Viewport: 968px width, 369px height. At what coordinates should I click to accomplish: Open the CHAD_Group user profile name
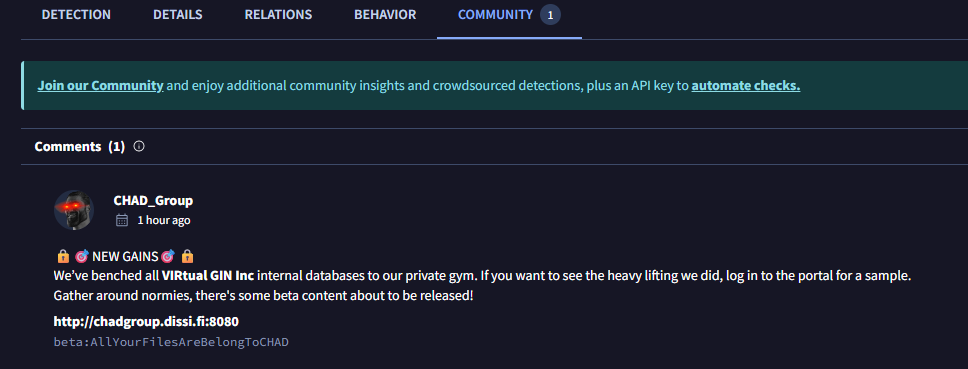click(x=153, y=201)
